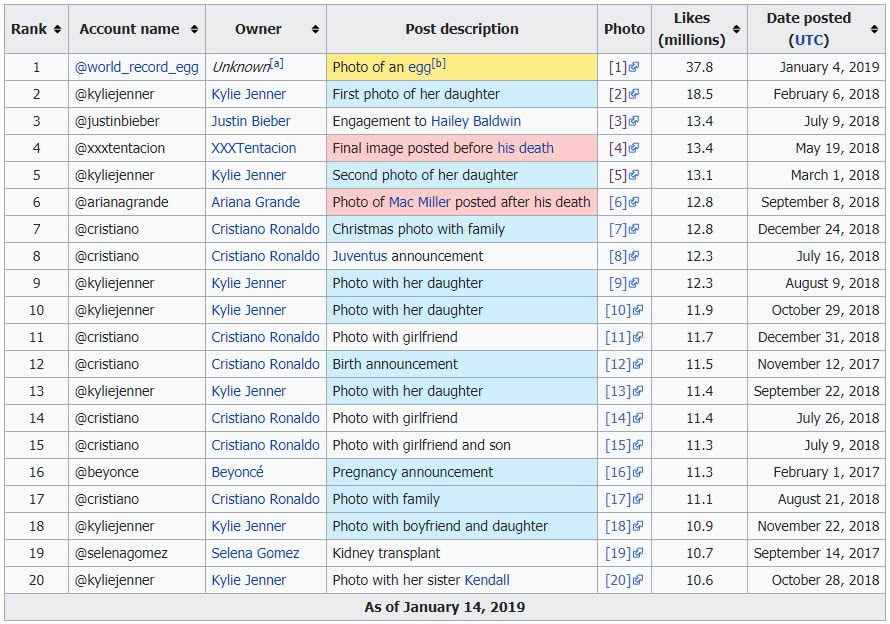Open footnote [b] after egg photo

(x=439, y=62)
